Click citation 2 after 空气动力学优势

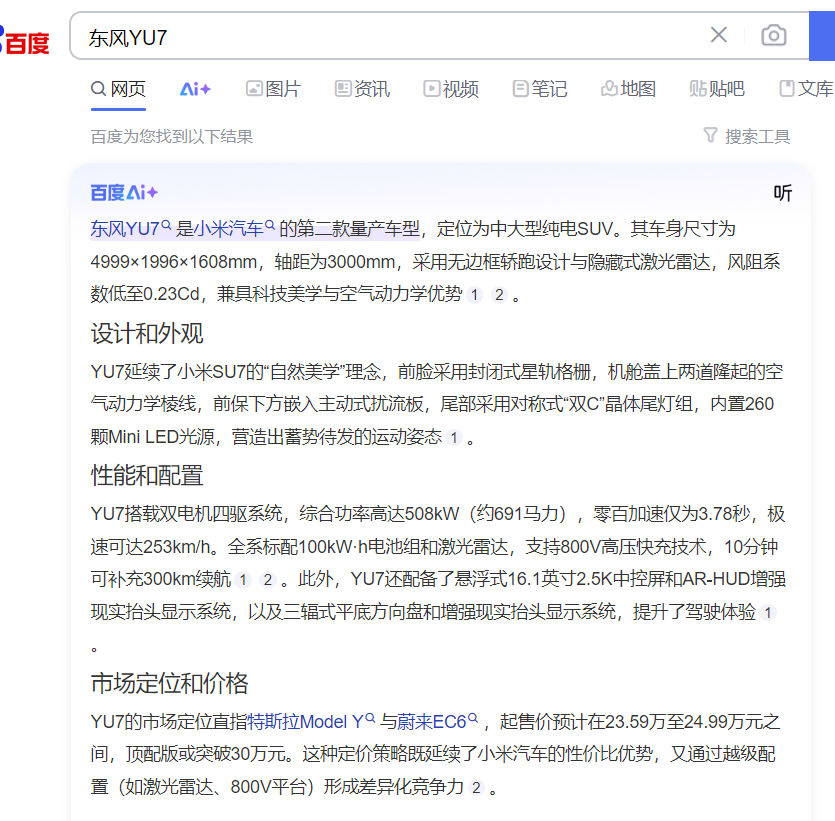click(499, 295)
